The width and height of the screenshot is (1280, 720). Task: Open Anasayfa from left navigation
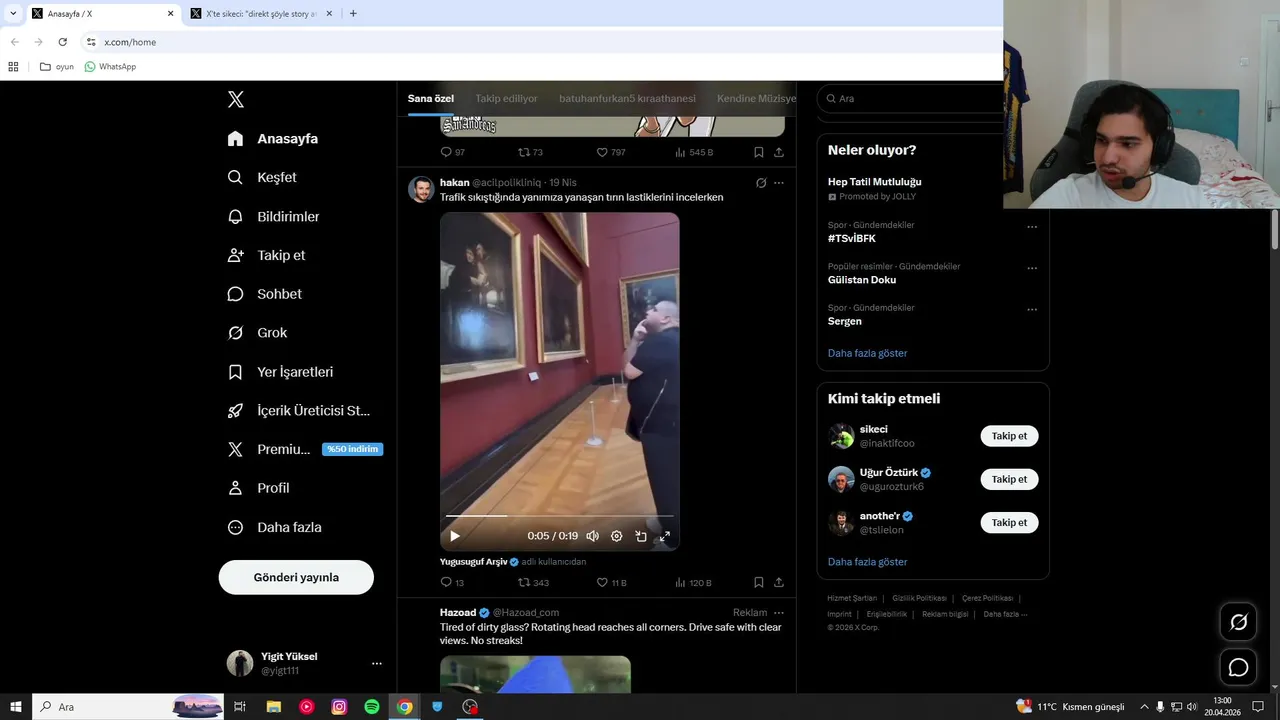pyautogui.click(x=272, y=139)
